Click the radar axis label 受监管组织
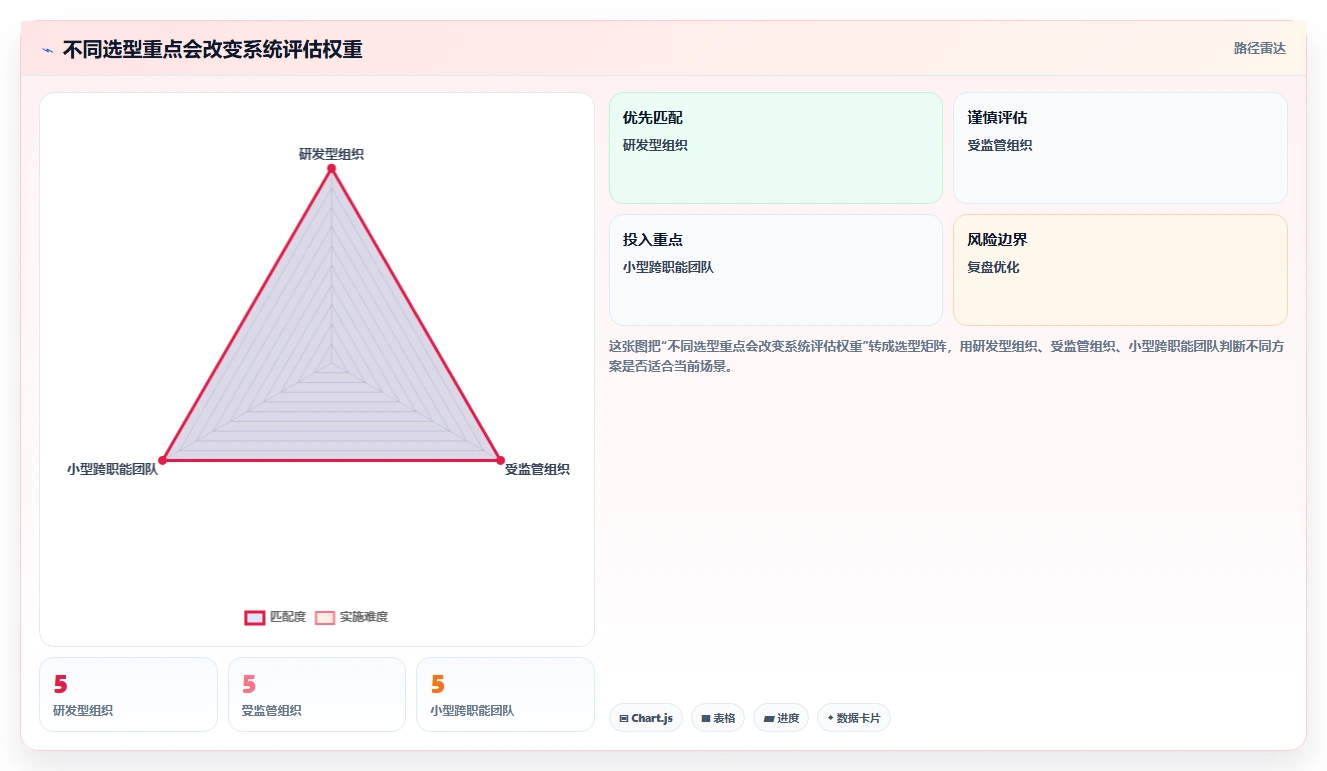This screenshot has height=771, width=1327. 537,469
